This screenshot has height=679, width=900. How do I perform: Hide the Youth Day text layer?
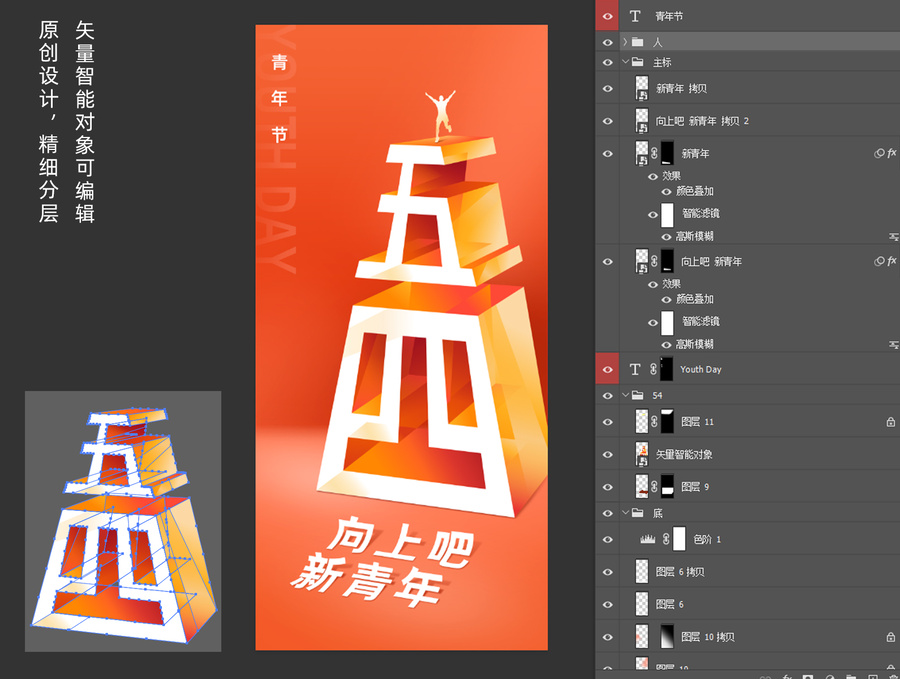click(x=607, y=369)
